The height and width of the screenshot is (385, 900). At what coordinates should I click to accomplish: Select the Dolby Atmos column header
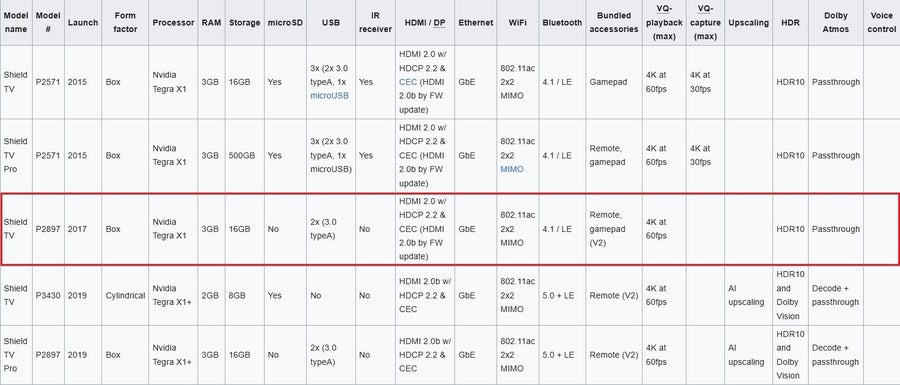(x=836, y=22)
